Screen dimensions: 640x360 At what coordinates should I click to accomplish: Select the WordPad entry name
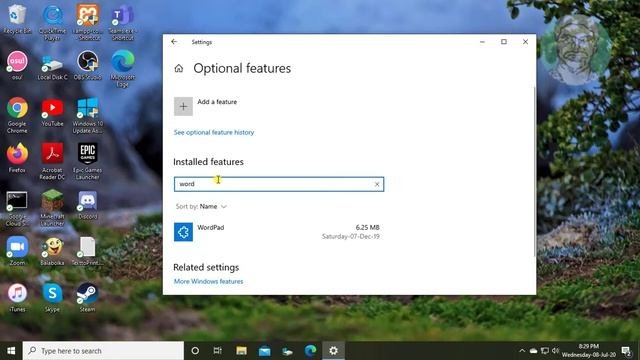(211, 227)
